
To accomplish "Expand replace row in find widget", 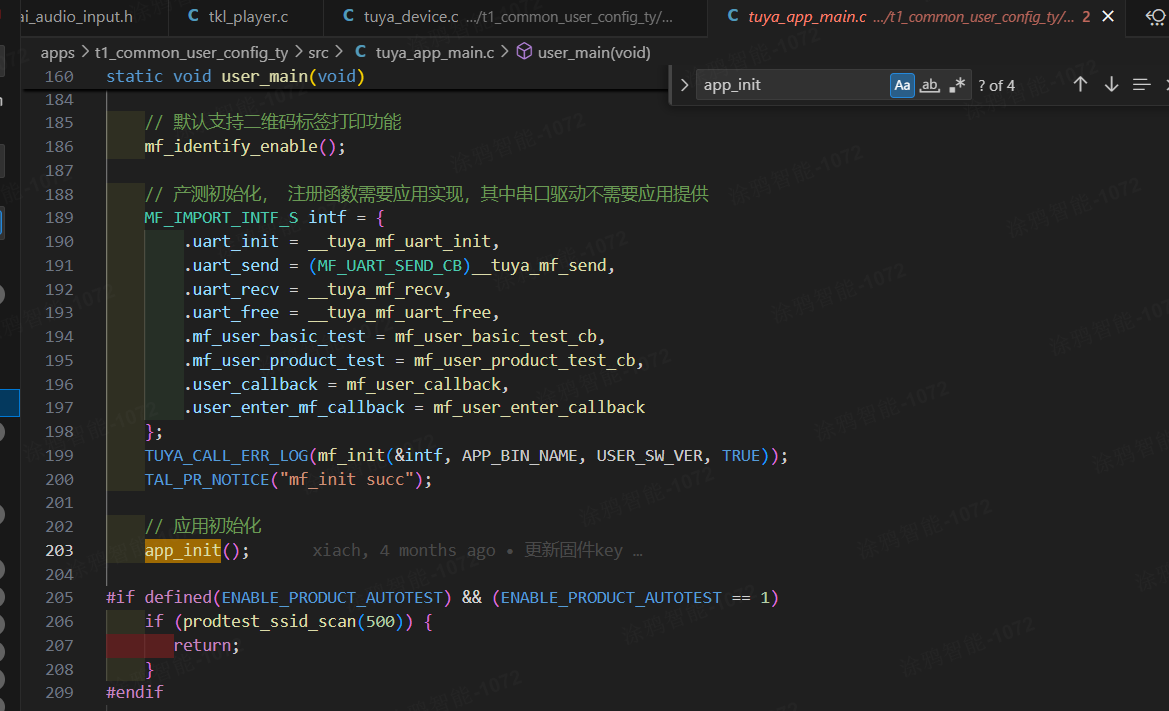I will 684,85.
